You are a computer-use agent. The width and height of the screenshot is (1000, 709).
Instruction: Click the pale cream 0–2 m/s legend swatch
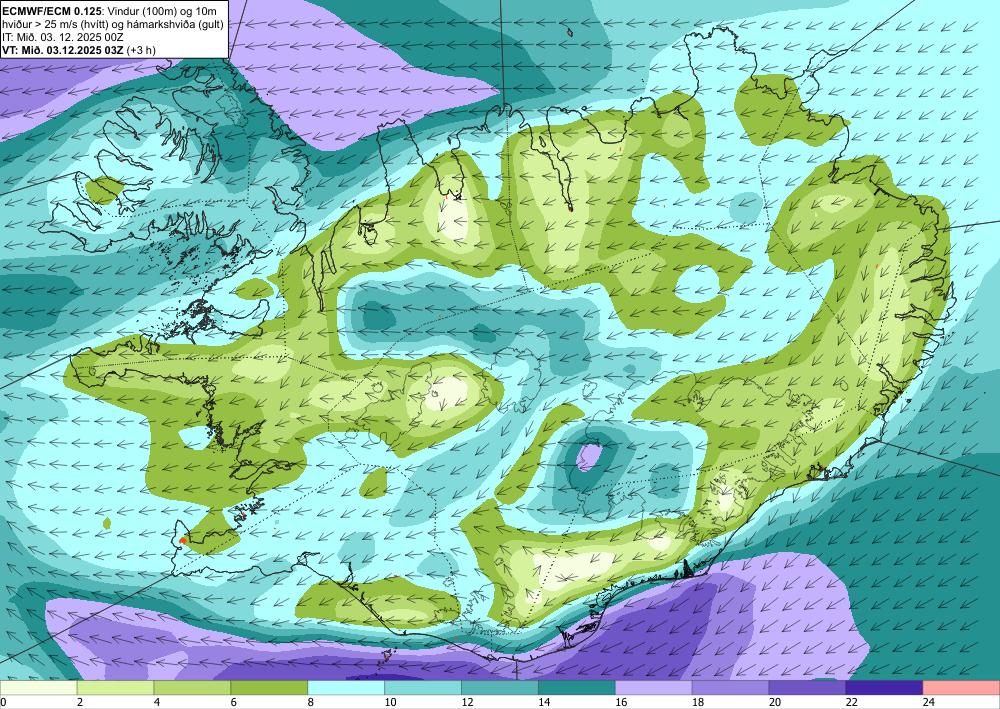pyautogui.click(x=38, y=688)
